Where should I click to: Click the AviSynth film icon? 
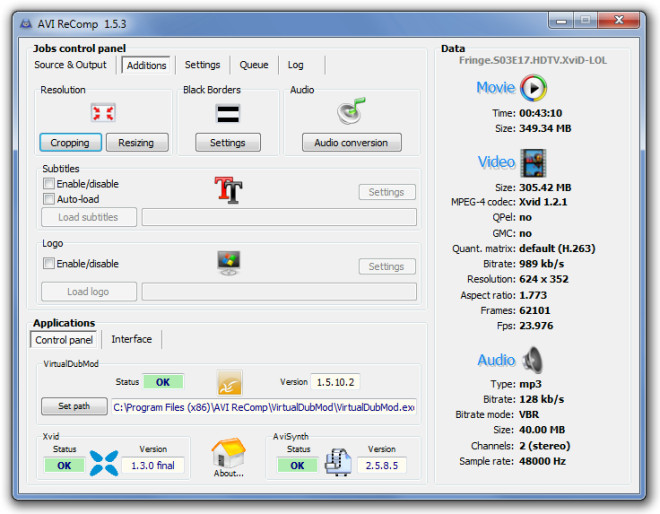coord(338,462)
